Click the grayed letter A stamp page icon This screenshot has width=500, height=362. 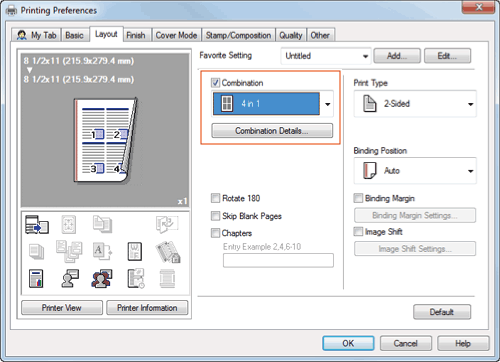pos(102,251)
